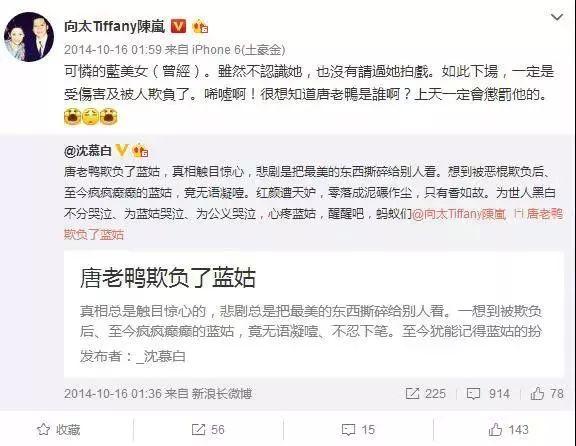The image size is (576, 446).
Task: Repost this weibo with 56 shares
Action: click(208, 429)
